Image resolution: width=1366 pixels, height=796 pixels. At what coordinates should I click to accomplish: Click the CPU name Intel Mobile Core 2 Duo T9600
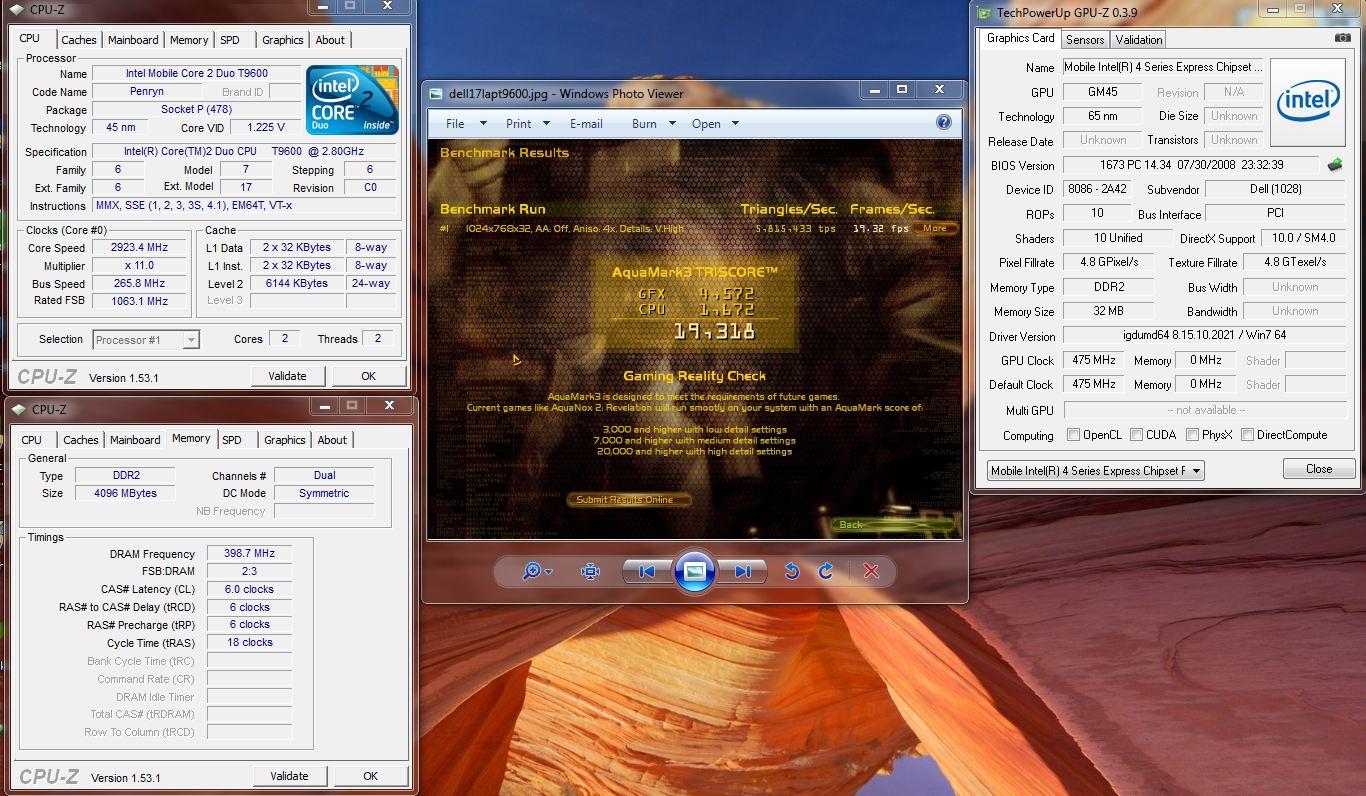click(197, 73)
